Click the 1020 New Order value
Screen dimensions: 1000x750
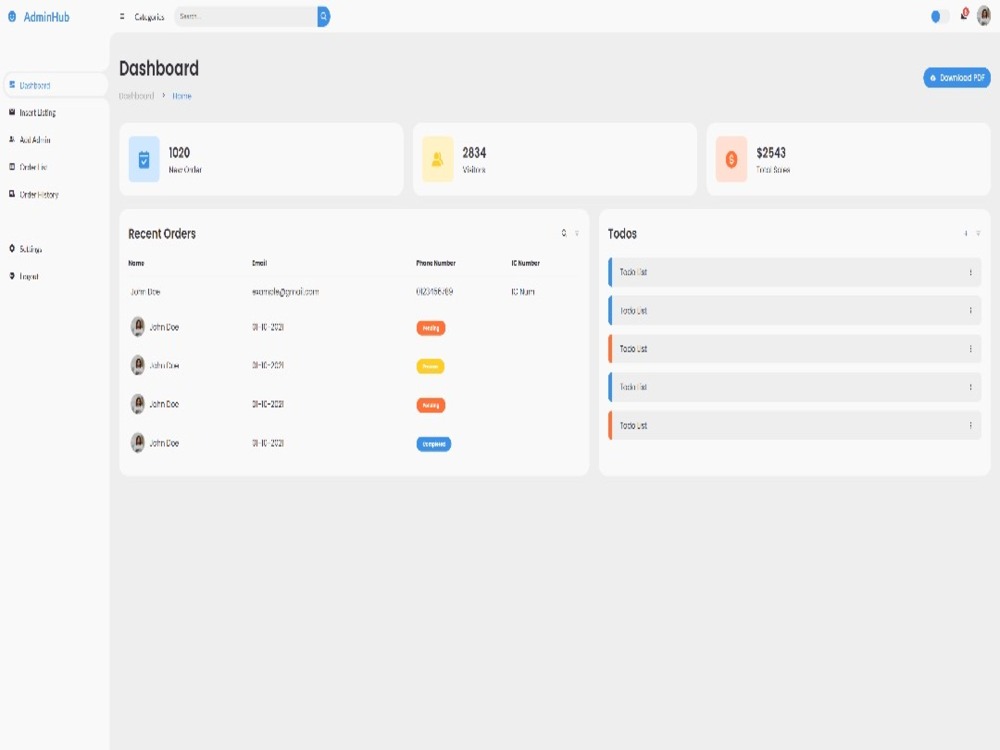point(179,153)
